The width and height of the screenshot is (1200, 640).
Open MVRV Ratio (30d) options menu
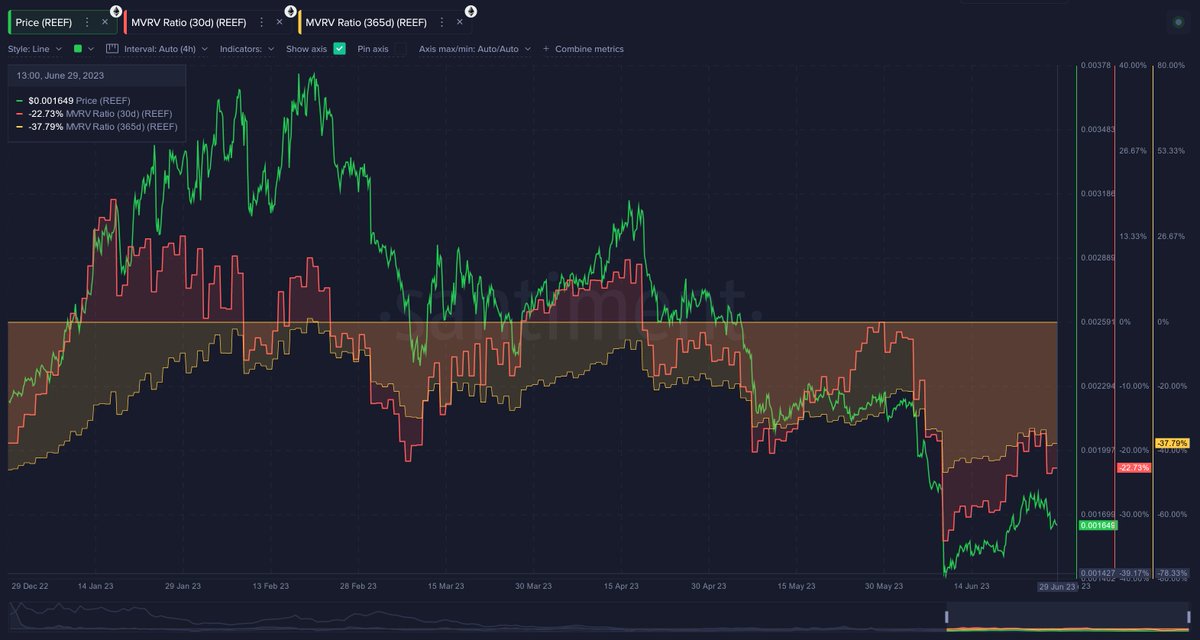(x=262, y=21)
